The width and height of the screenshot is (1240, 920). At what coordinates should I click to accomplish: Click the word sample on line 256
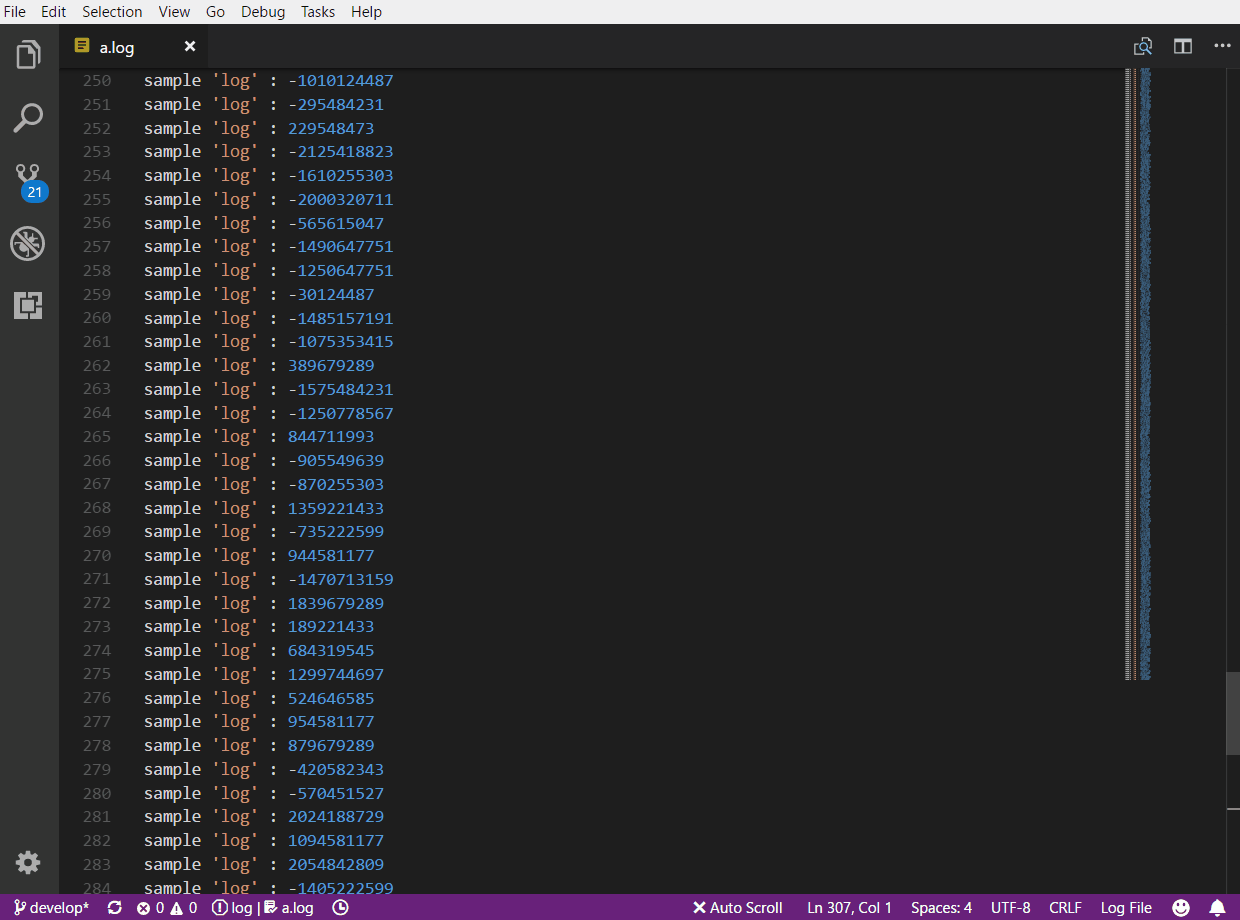(x=172, y=224)
